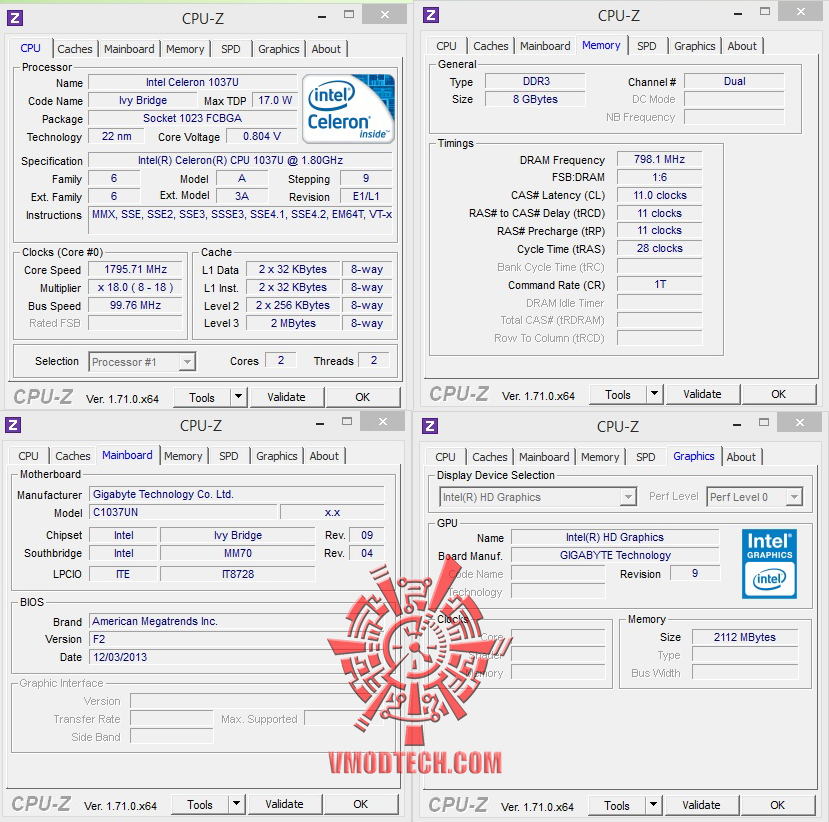Click Tools button in Mainboard window

coord(200,805)
